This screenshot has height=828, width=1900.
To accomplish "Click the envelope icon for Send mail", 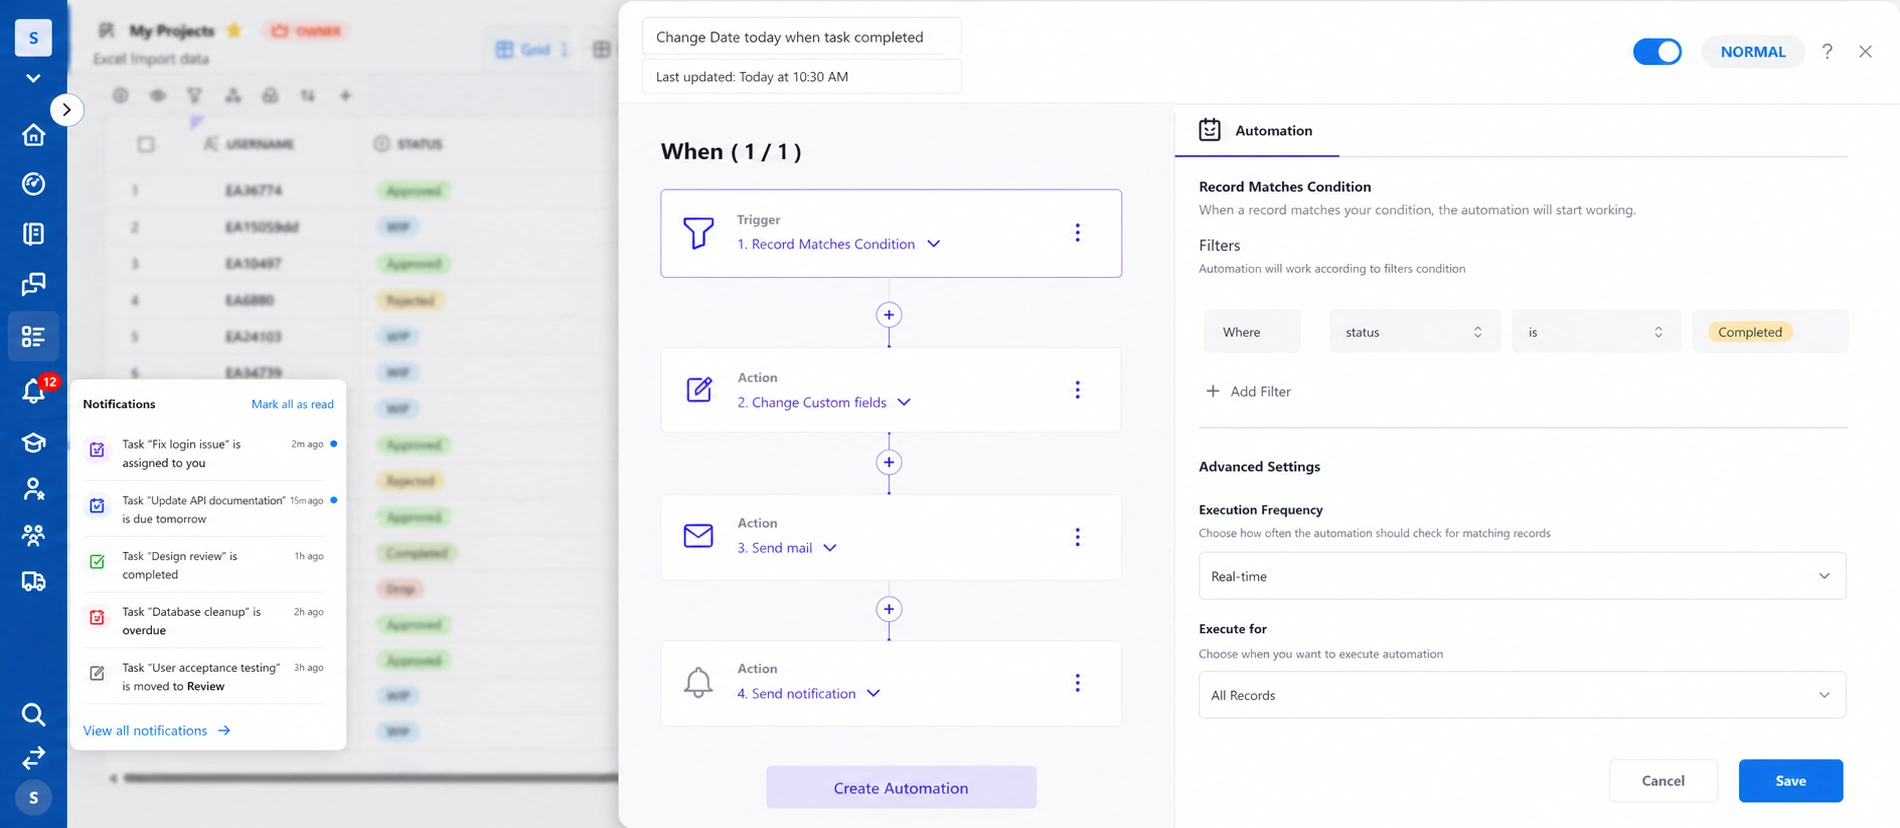I will tap(698, 536).
